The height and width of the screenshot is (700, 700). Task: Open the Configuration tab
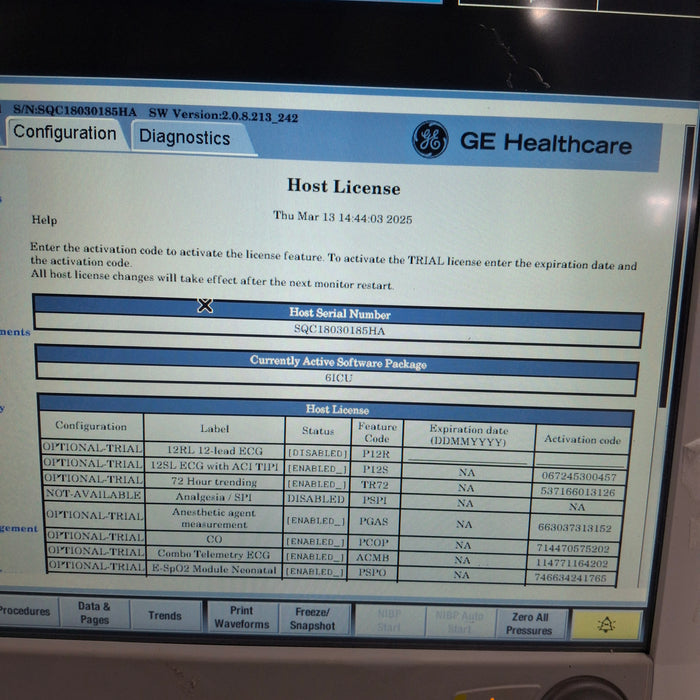pyautogui.click(x=65, y=133)
